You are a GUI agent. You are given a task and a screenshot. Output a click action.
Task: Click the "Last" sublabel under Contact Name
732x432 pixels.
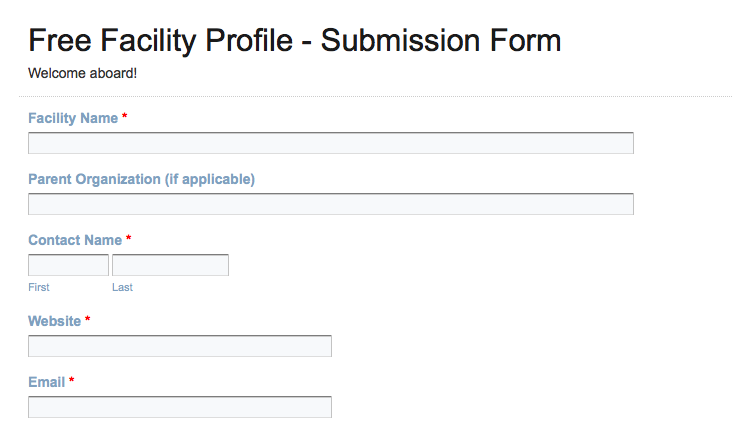click(122, 287)
